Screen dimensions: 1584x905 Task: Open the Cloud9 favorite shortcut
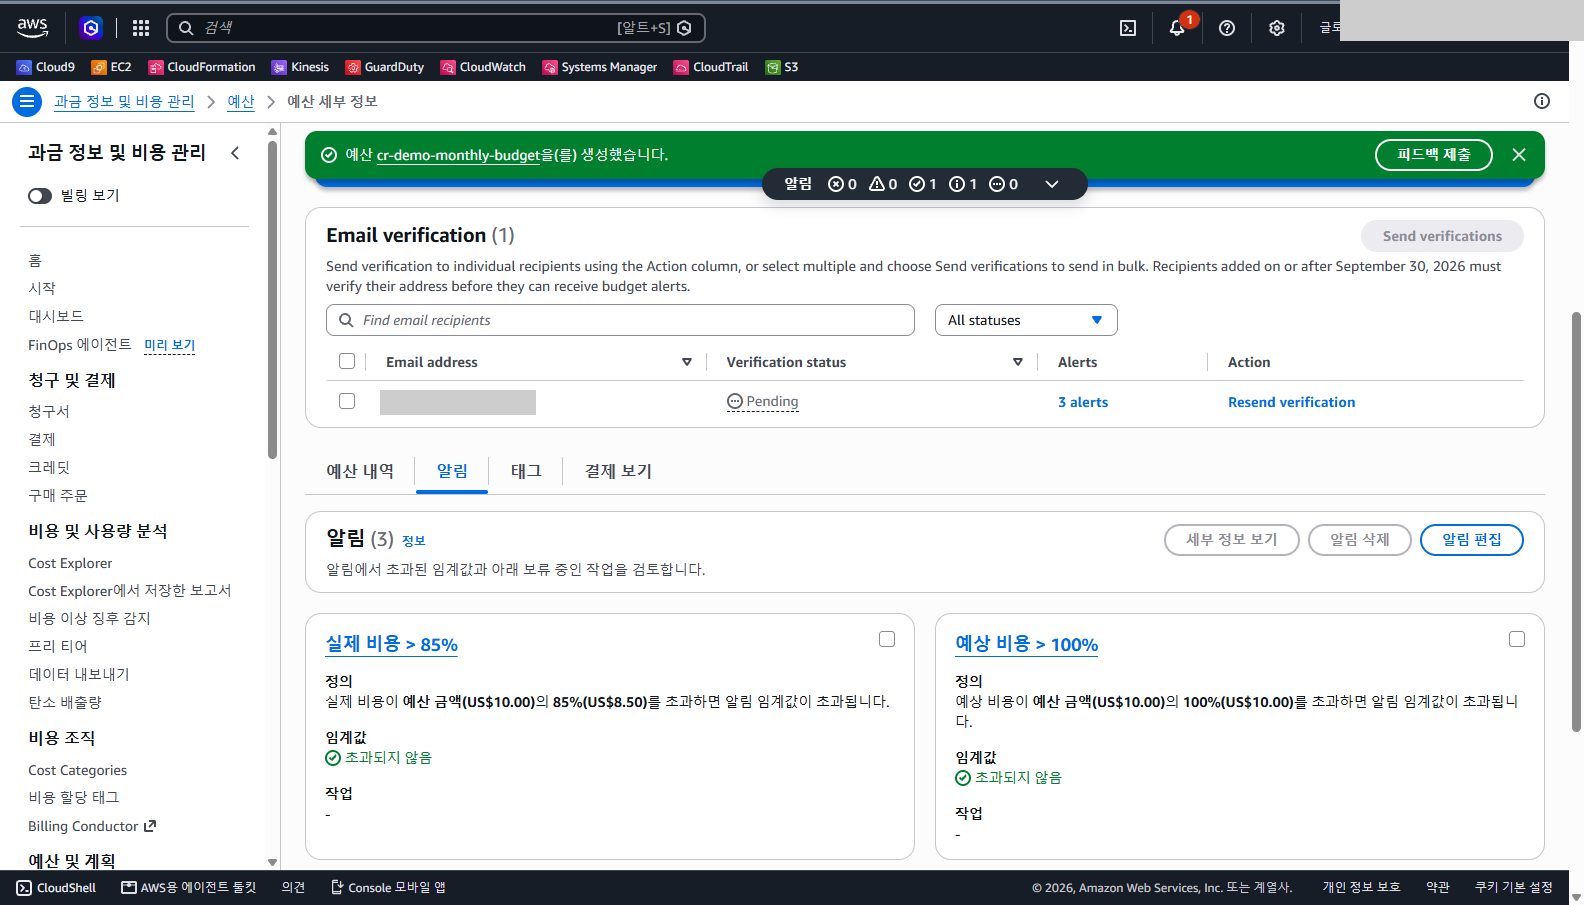click(x=46, y=67)
